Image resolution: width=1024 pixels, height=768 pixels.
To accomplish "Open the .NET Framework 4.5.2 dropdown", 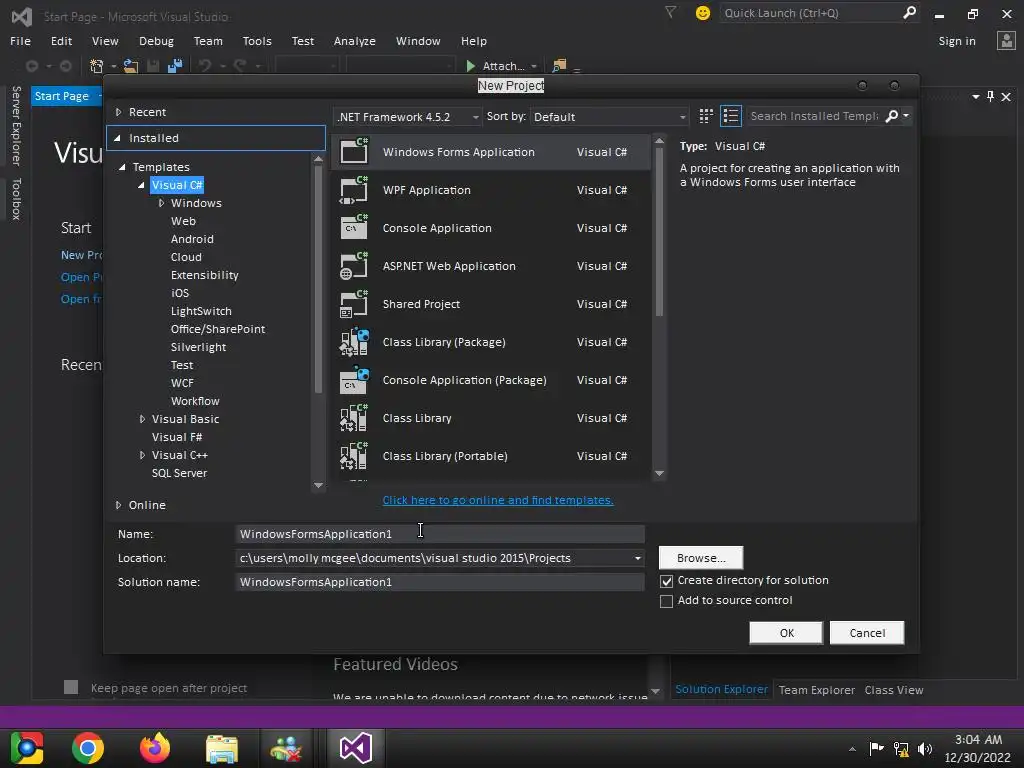I will [408, 117].
